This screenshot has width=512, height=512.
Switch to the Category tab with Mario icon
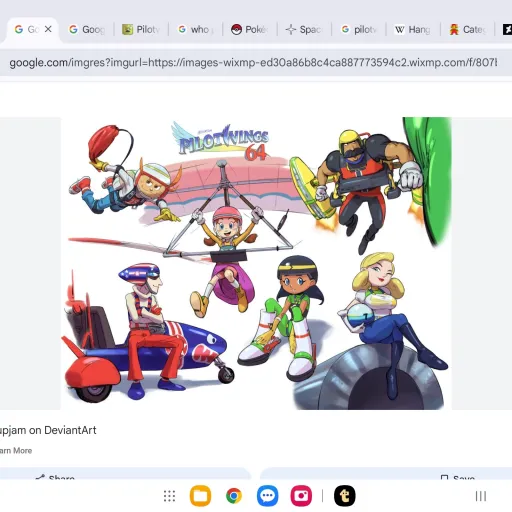(467, 30)
